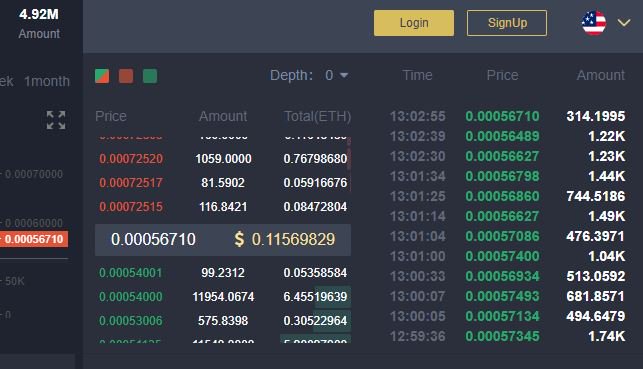This screenshot has height=369, width=643.
Task: Click trade amount 476.3971
Action: pos(596,236)
